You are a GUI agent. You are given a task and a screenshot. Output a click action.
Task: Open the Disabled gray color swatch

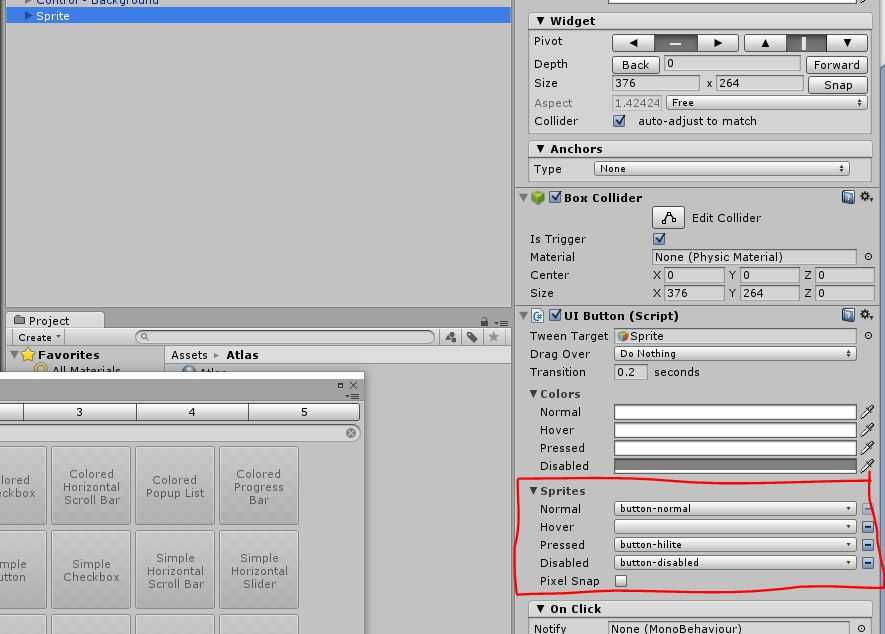coord(735,466)
